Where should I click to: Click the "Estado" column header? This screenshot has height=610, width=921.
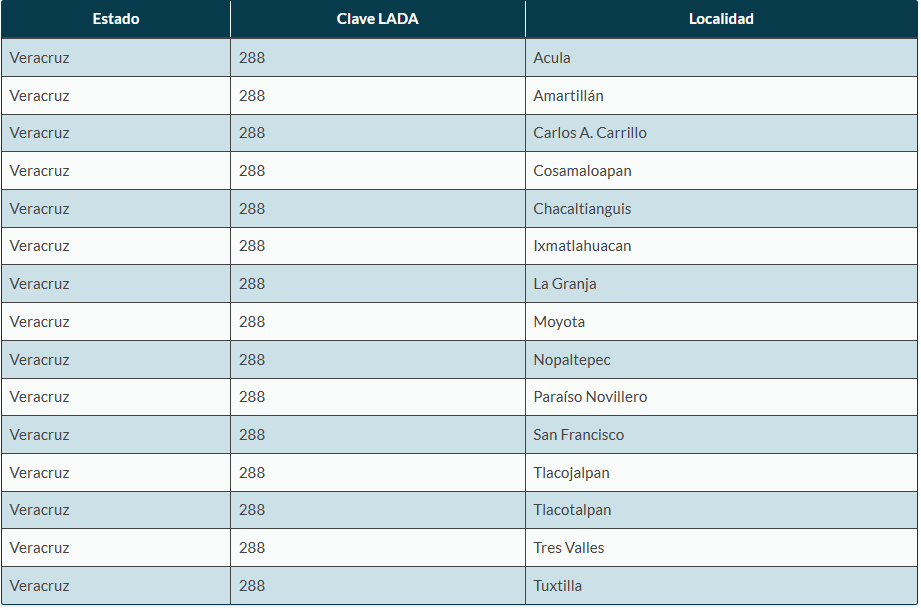click(x=116, y=19)
